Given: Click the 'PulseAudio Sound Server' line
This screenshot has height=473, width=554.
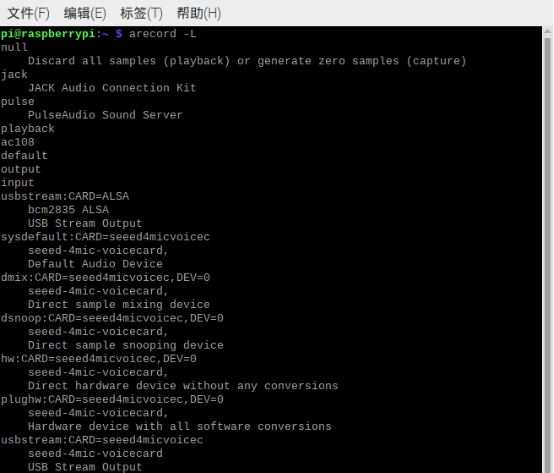Looking at the screenshot, I should (x=105, y=115).
